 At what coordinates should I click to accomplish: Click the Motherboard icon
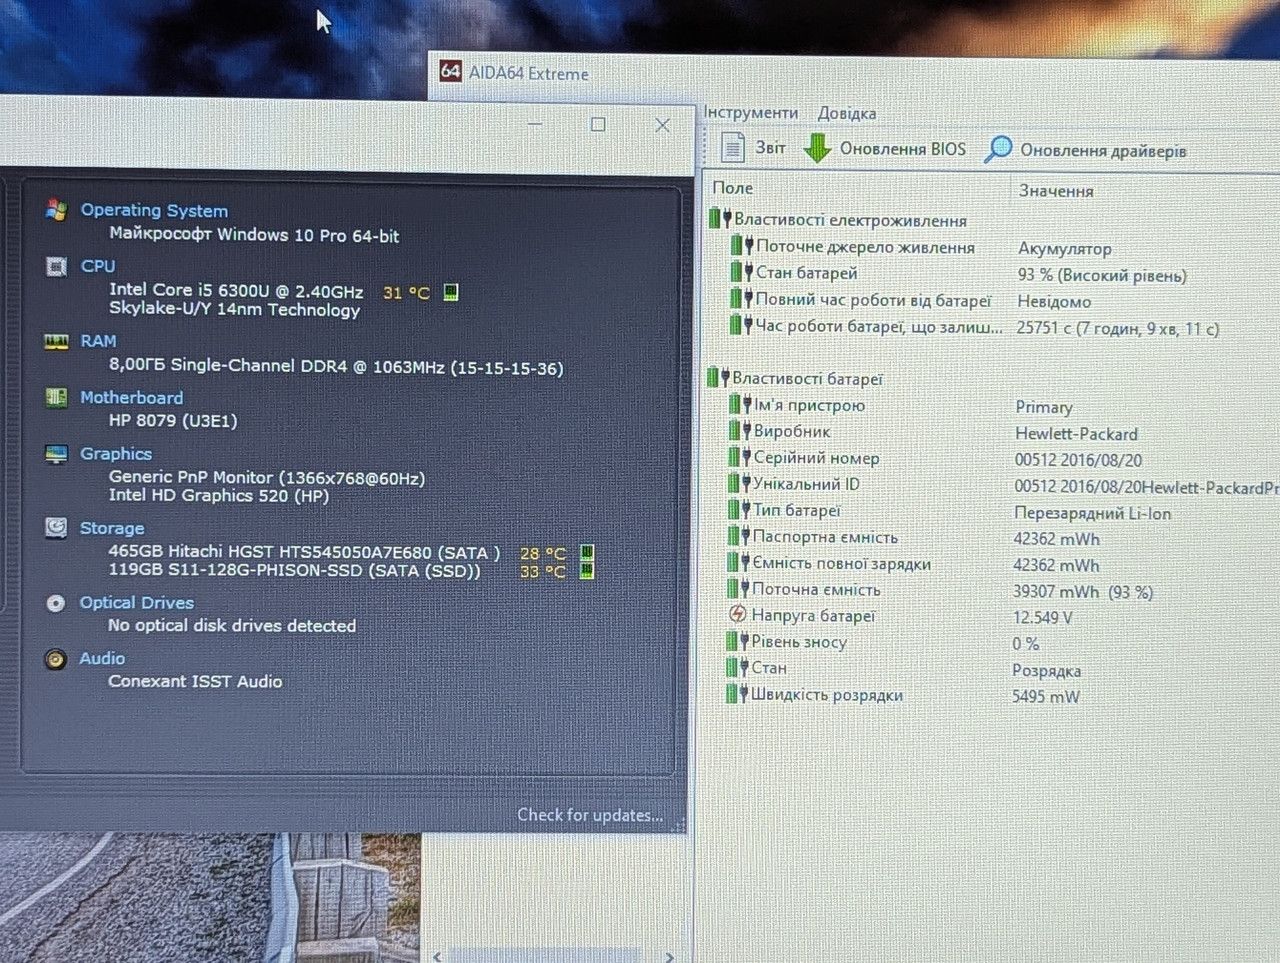point(56,397)
